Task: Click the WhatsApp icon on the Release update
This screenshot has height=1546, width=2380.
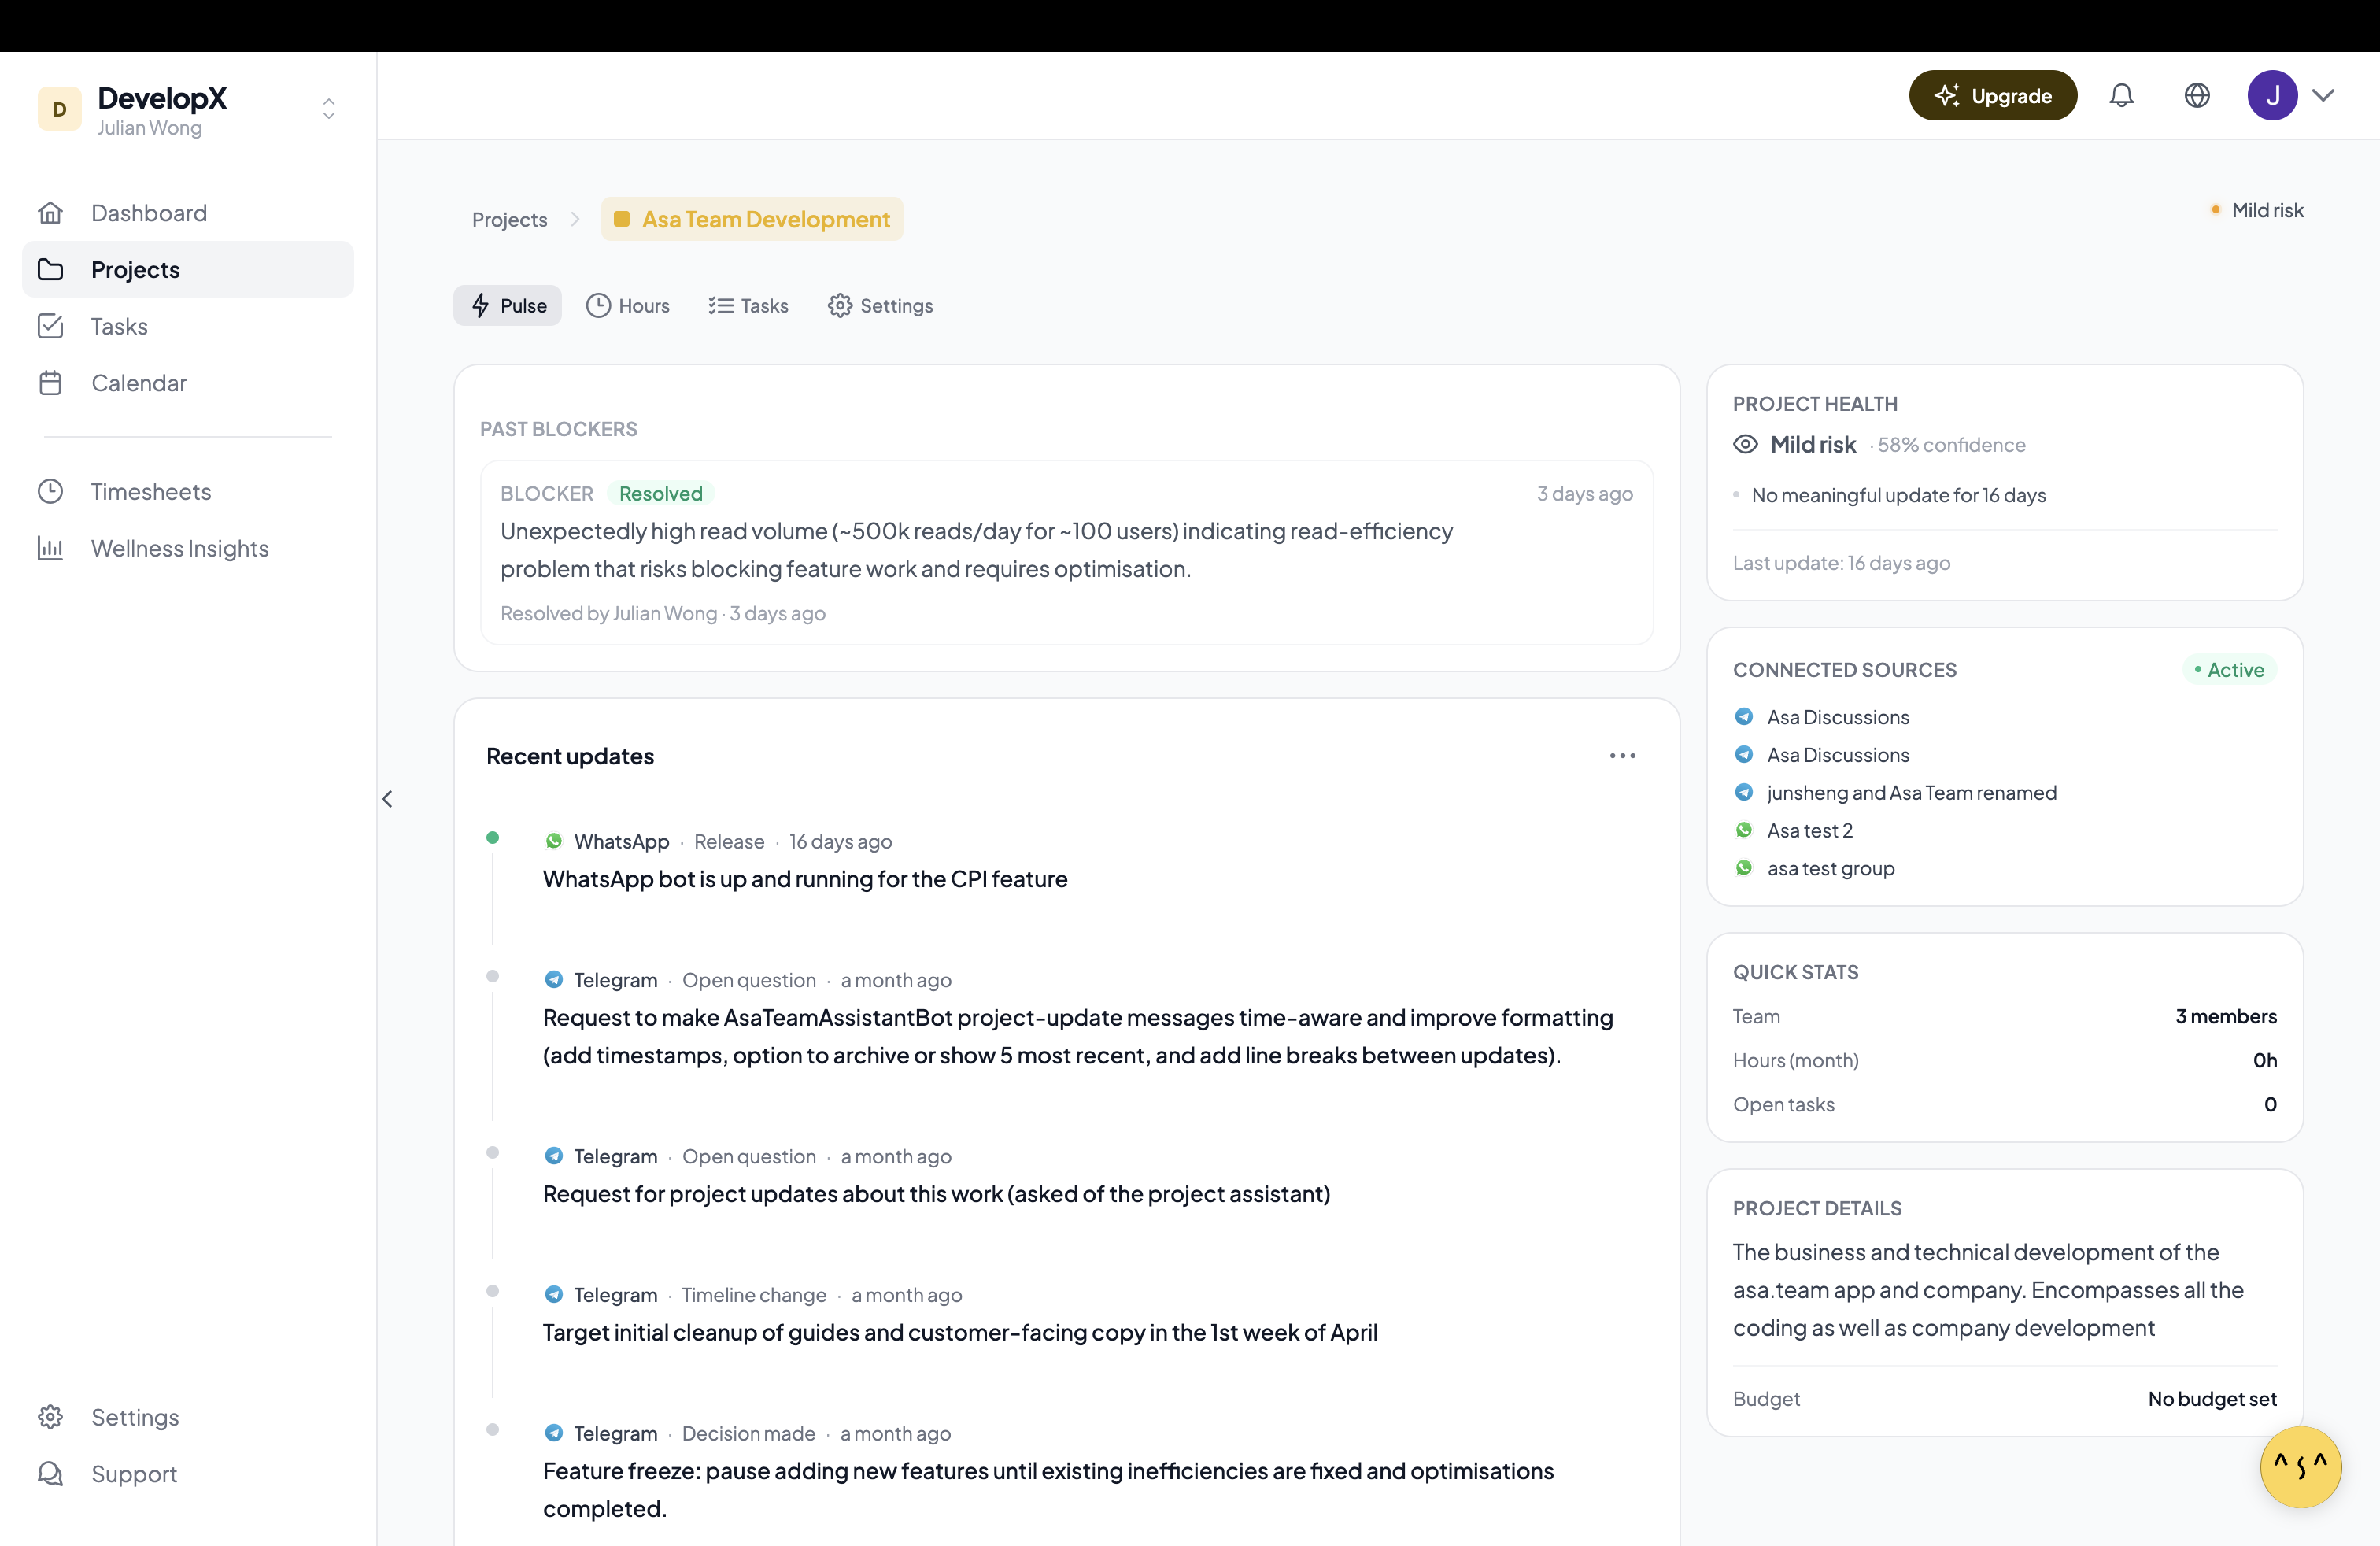Action: coord(554,841)
